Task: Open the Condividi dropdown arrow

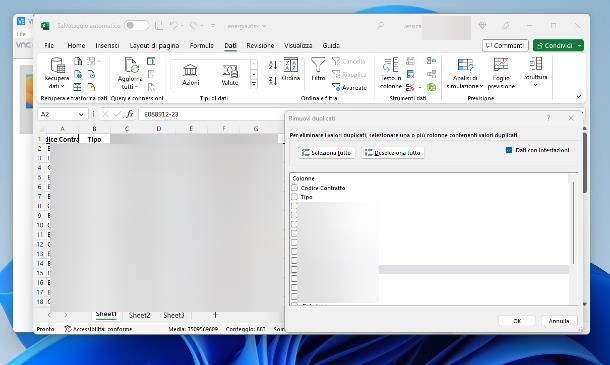Action: (x=579, y=46)
